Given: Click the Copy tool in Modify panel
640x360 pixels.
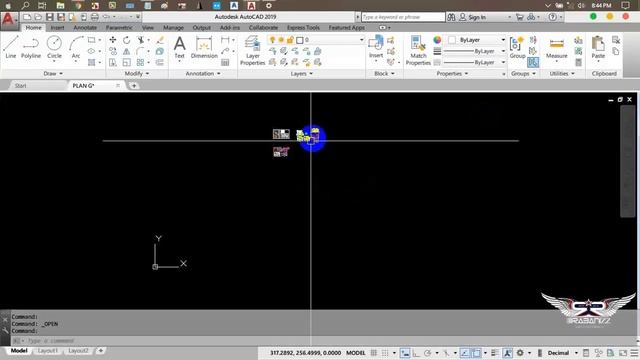Looking at the screenshot, I should point(113,51).
